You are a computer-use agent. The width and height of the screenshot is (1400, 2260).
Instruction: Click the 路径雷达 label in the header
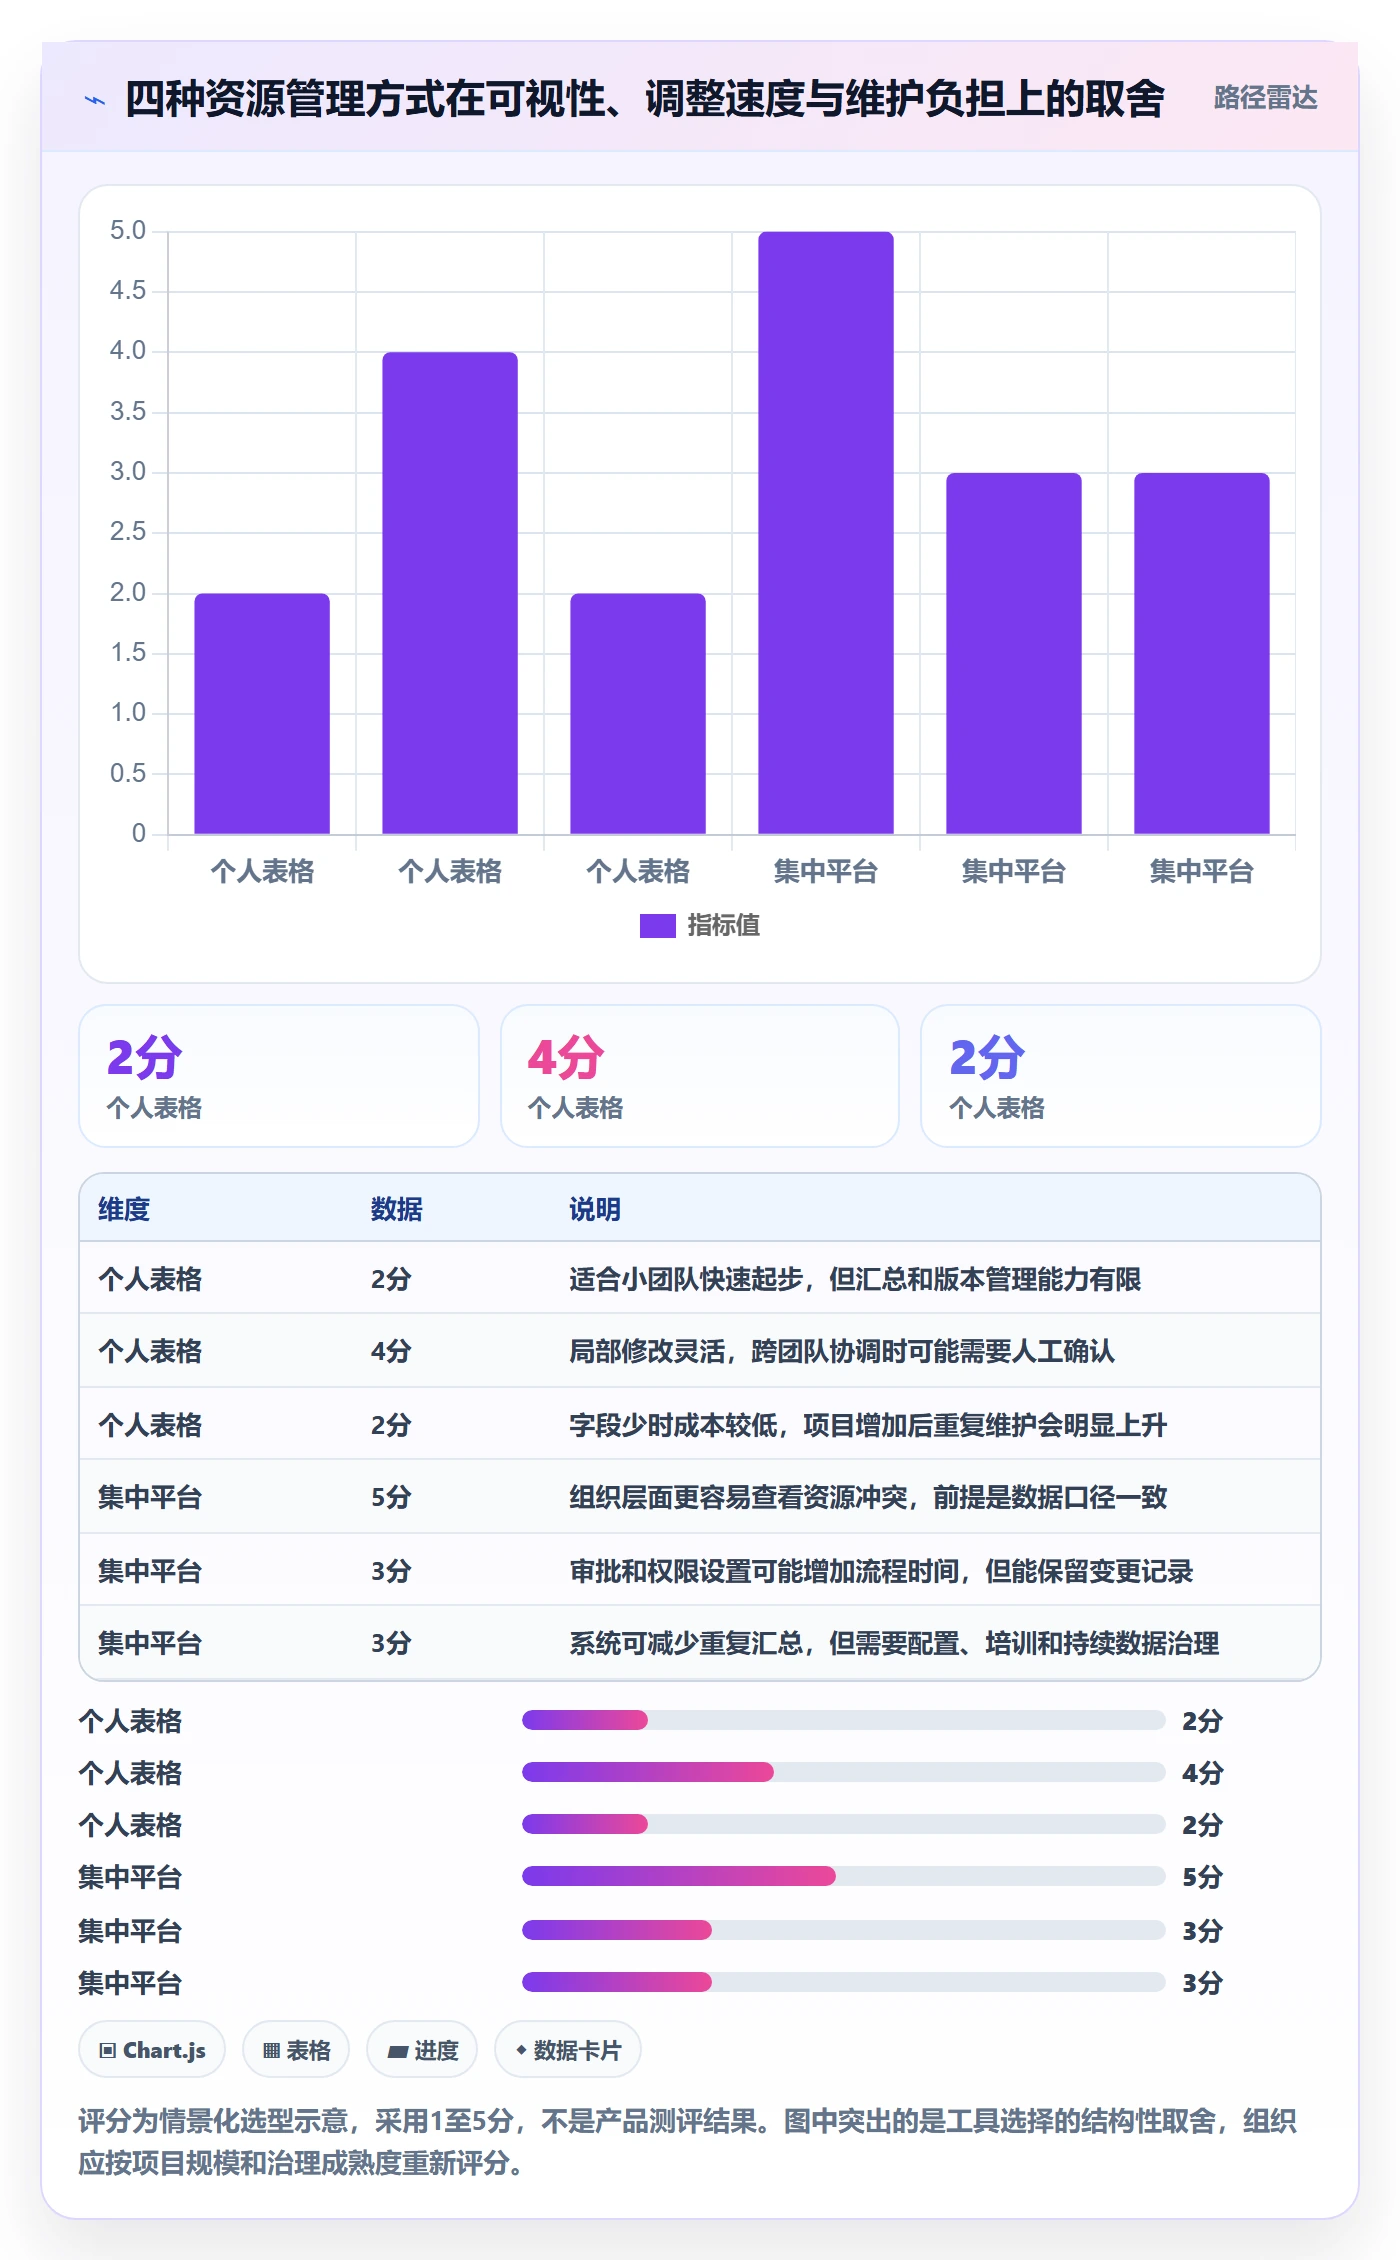point(1265,98)
